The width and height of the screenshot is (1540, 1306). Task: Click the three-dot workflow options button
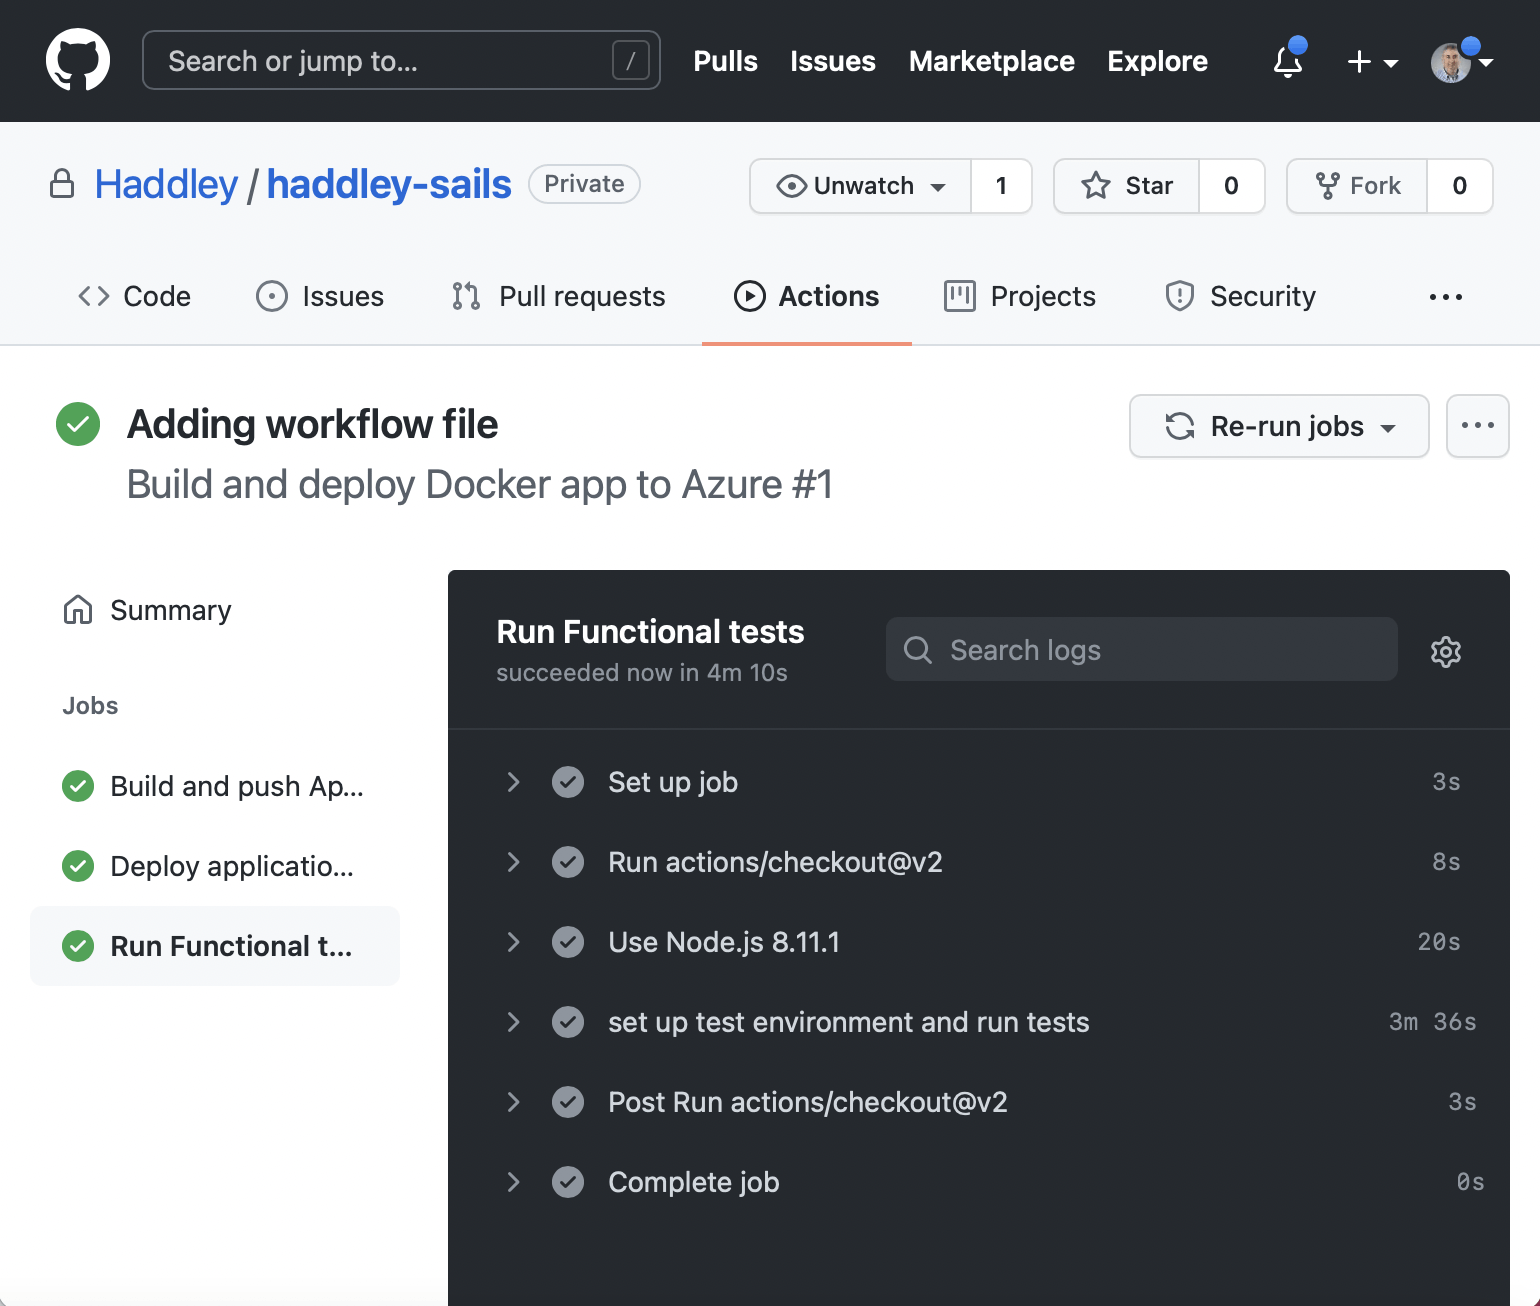[1477, 426]
